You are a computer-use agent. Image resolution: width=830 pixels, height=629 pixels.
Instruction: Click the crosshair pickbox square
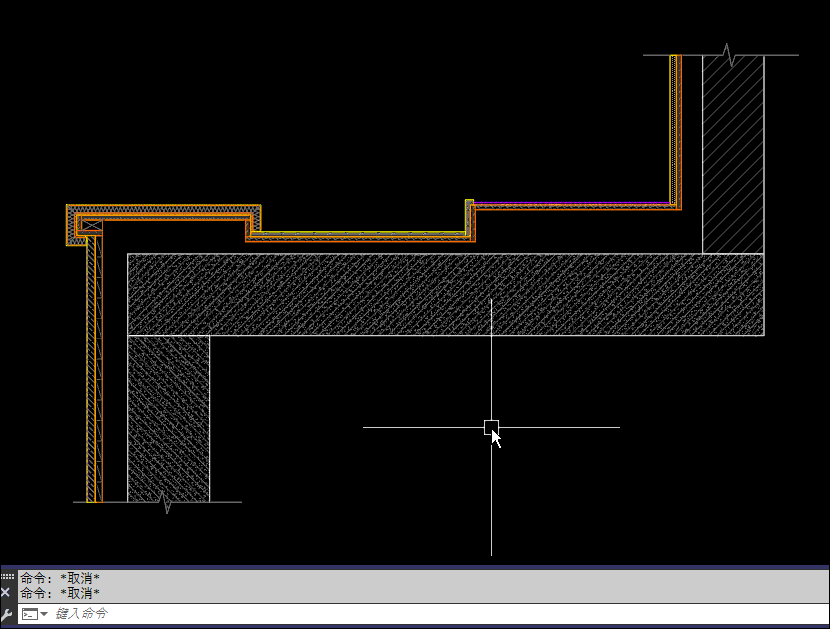point(491,427)
